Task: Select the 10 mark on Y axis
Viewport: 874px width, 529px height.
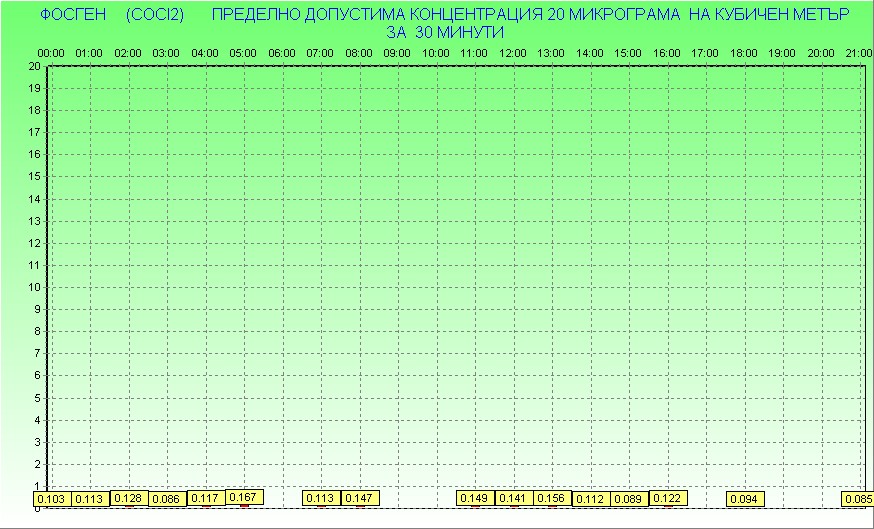Action: (x=34, y=287)
